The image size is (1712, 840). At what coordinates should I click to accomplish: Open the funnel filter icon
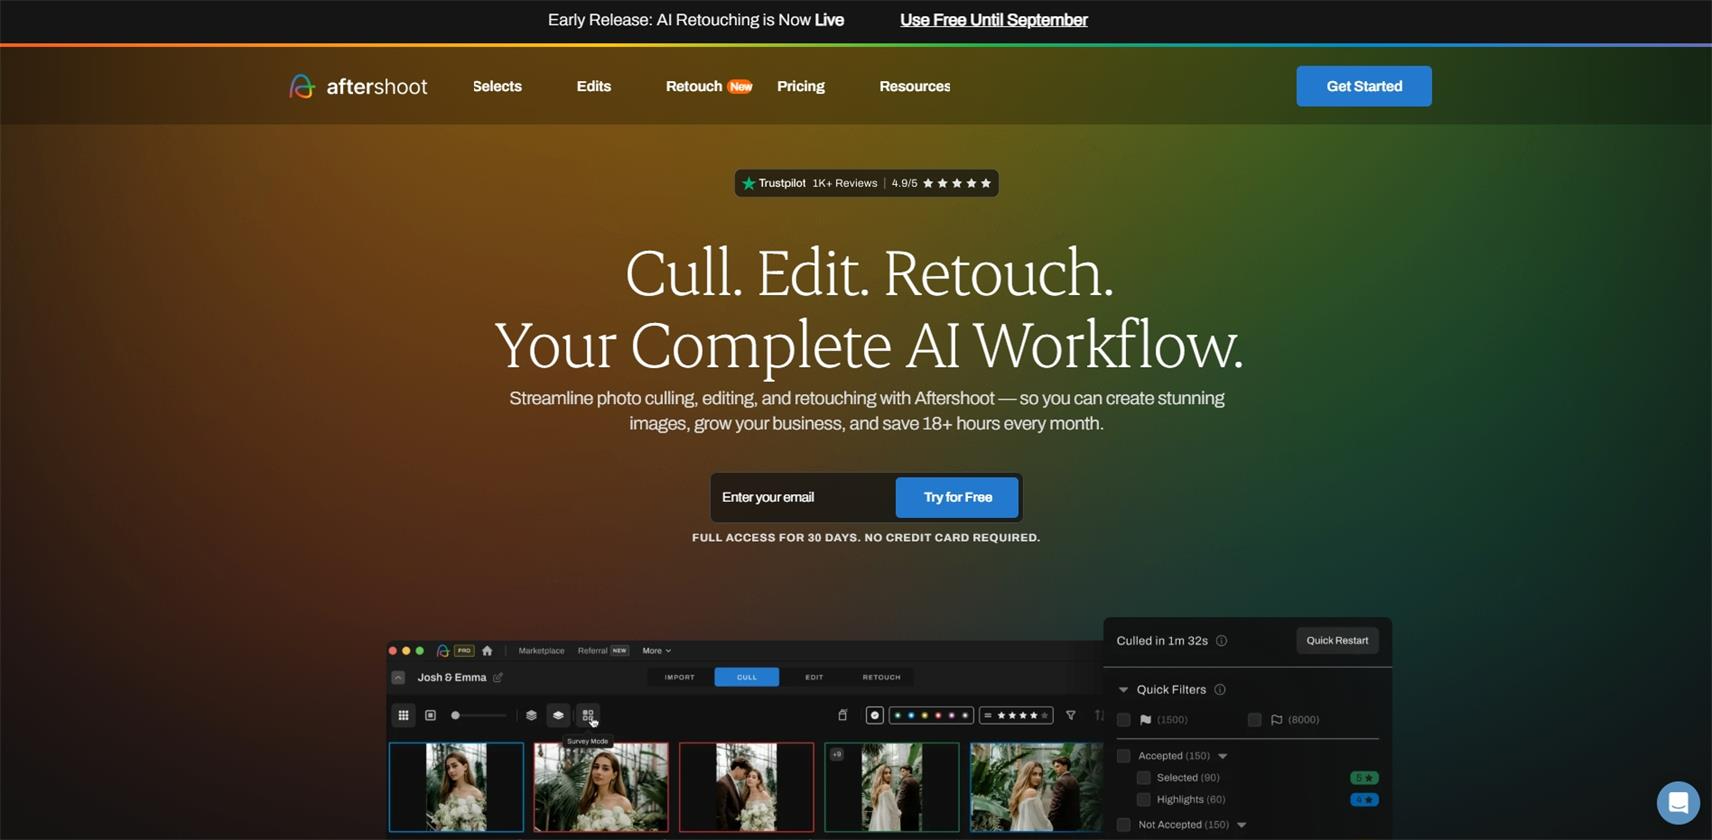tap(1070, 715)
